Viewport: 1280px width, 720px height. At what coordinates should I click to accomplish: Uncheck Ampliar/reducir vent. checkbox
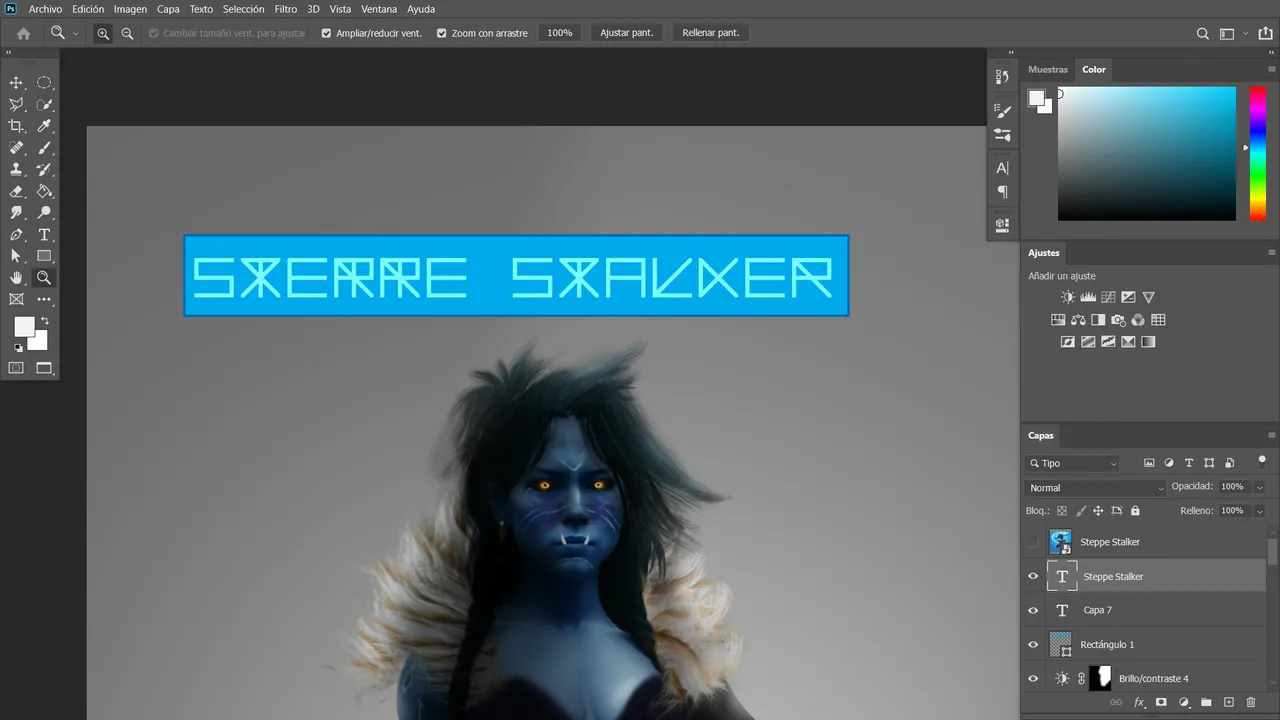point(326,33)
